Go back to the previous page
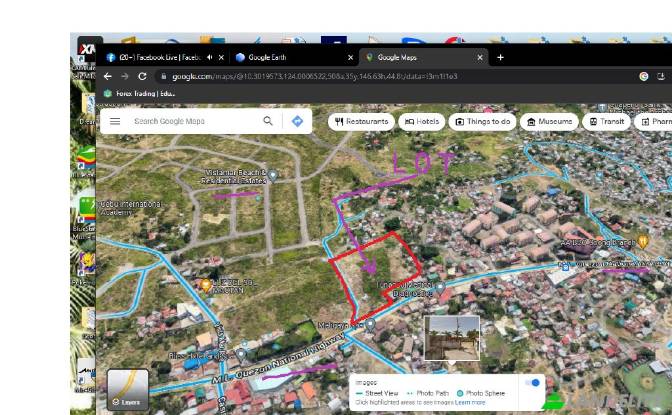Image resolution: width=672 pixels, height=415 pixels. click(x=108, y=76)
